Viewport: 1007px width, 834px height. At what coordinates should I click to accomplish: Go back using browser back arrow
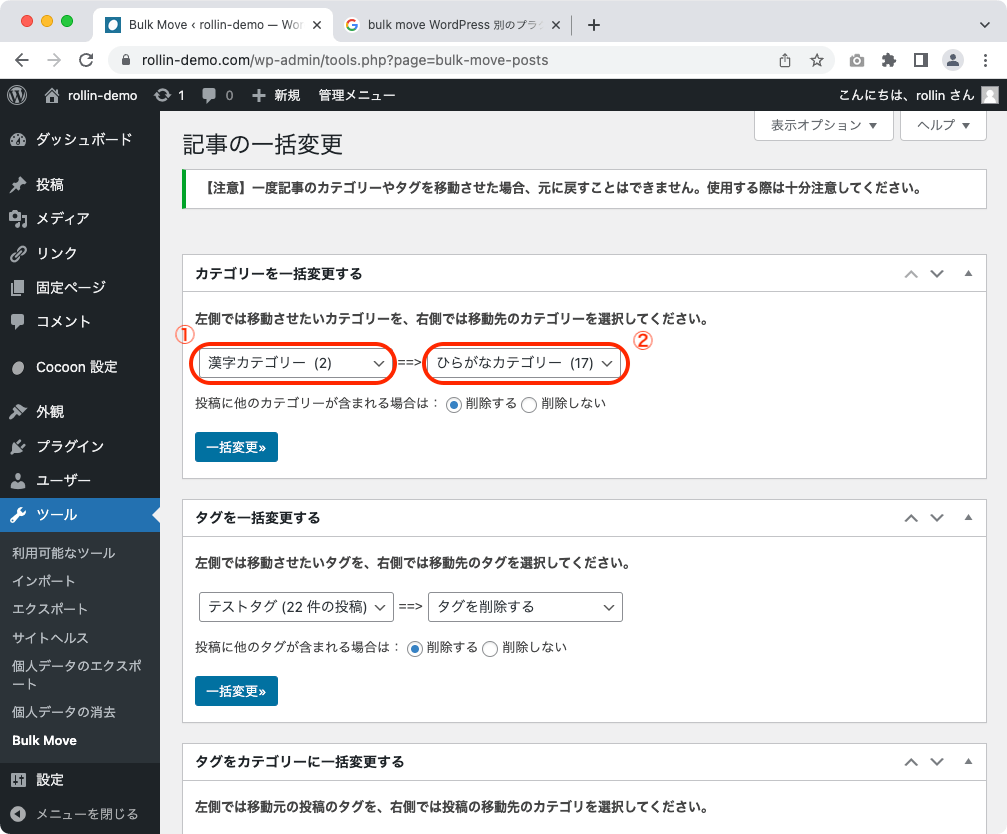22,60
